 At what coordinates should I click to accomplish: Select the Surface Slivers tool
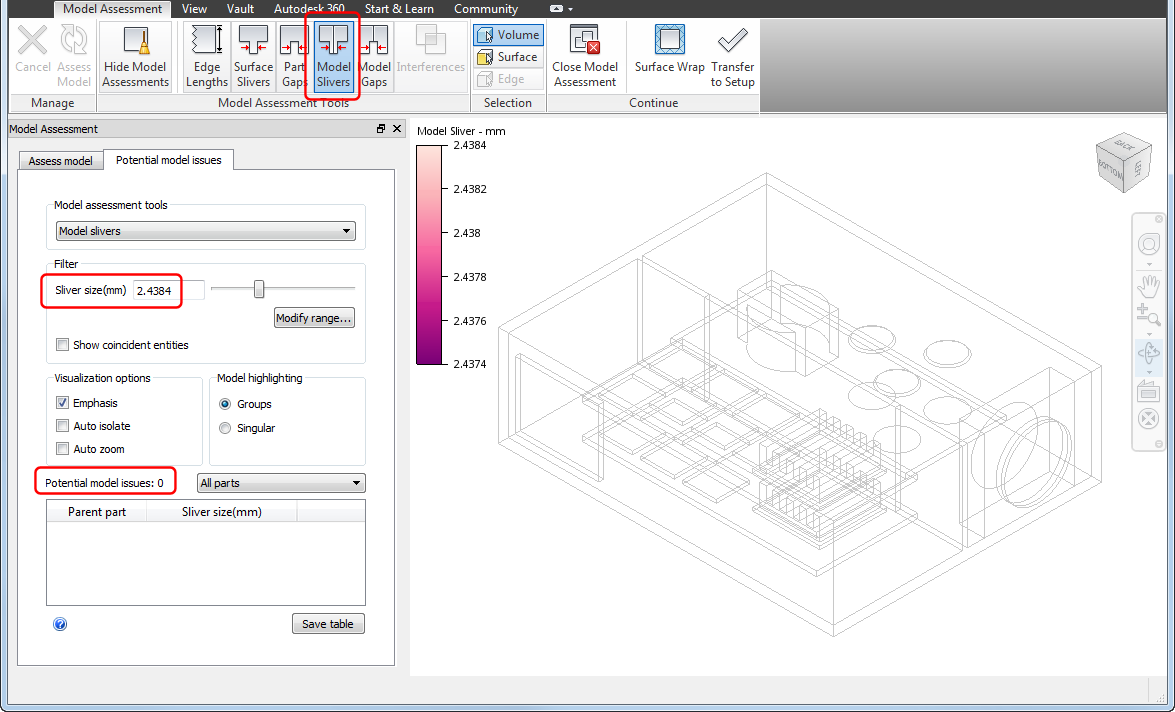point(253,55)
